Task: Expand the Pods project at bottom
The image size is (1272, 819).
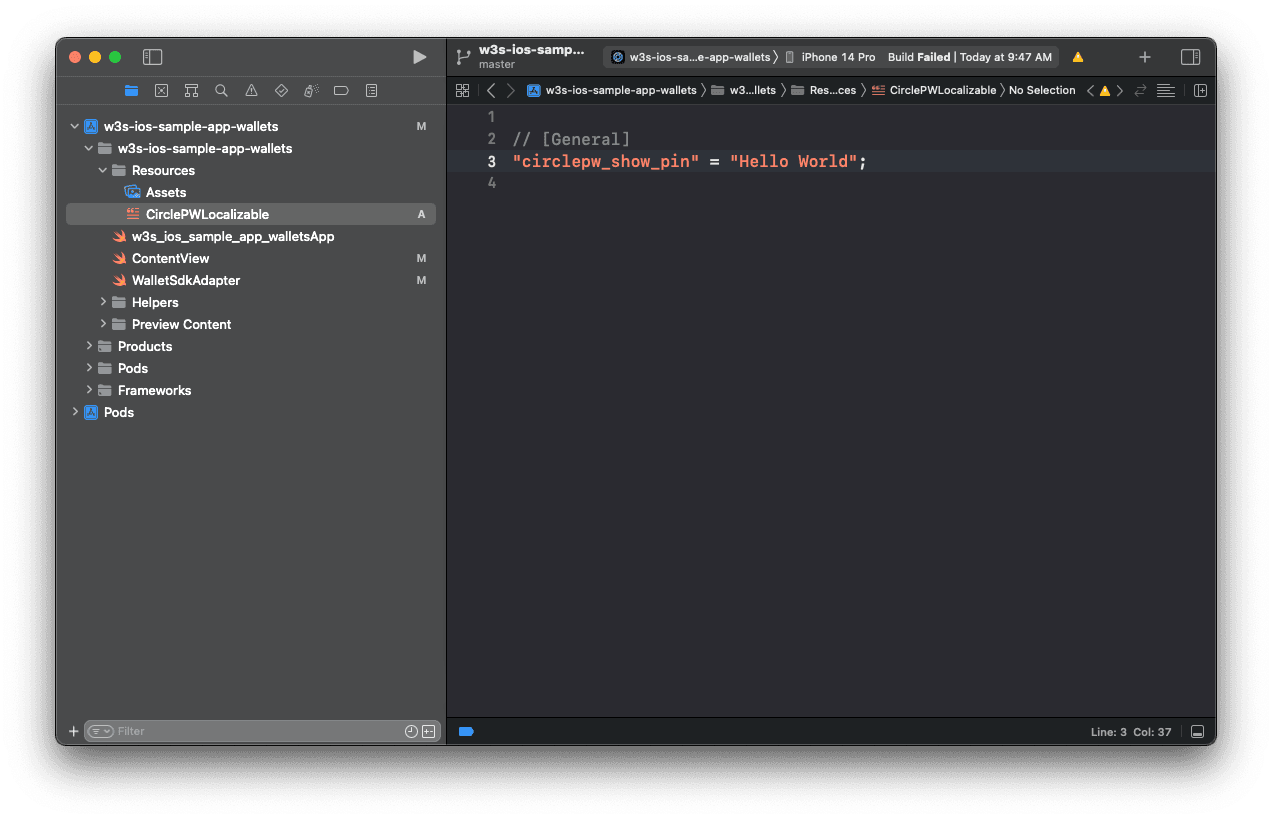Action: coord(75,412)
